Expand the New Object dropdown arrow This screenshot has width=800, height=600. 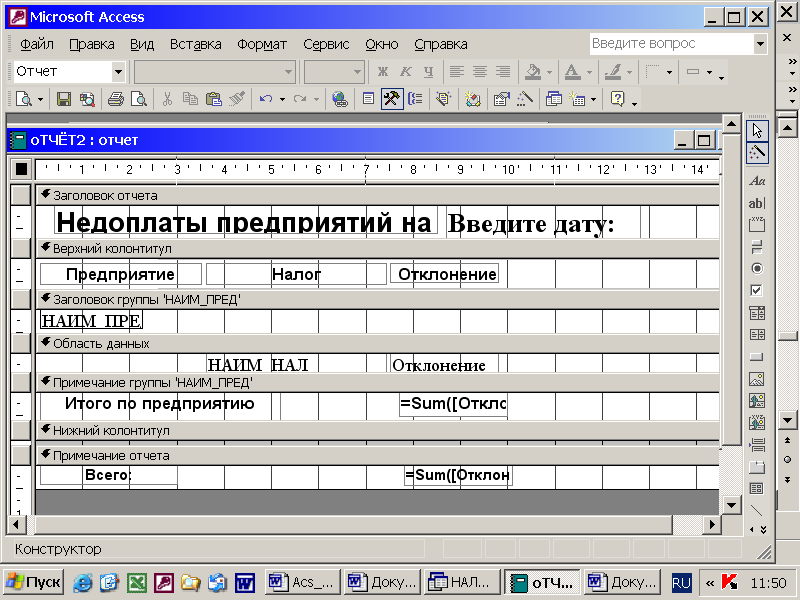coord(593,99)
